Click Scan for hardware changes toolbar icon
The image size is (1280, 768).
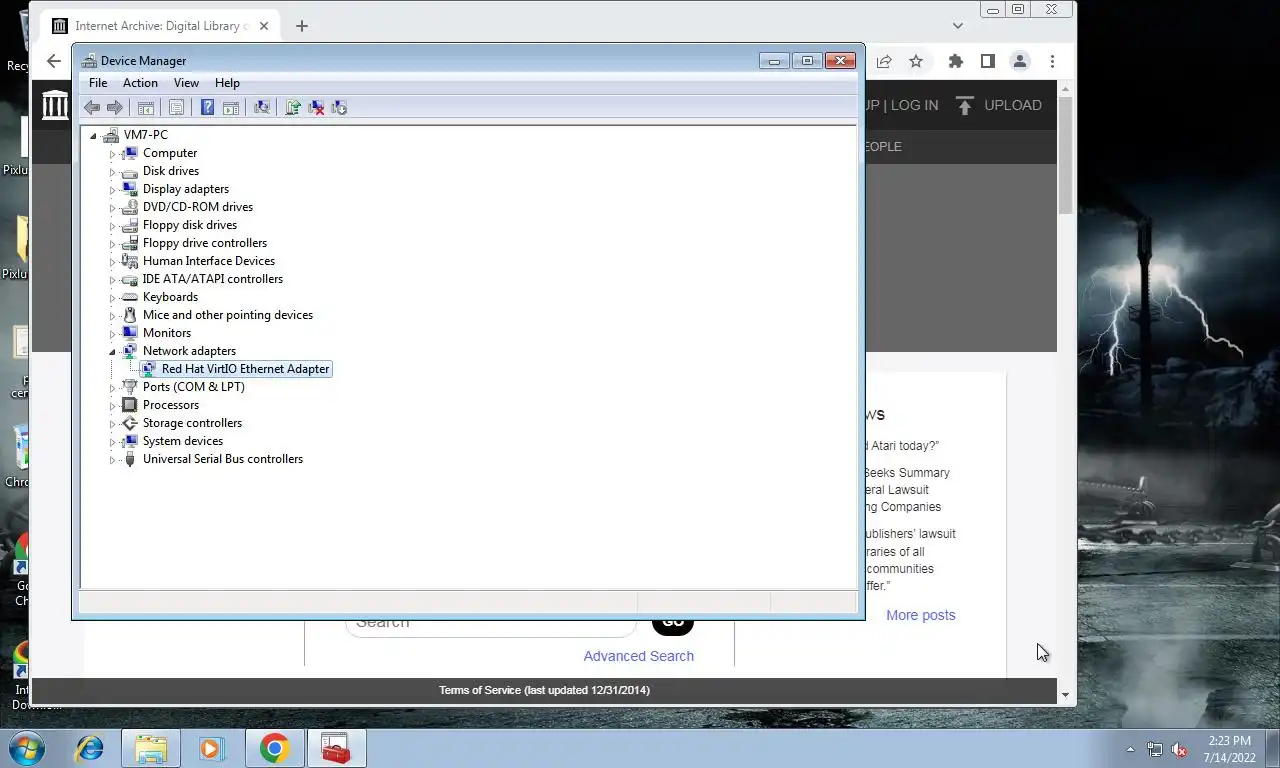(262, 107)
